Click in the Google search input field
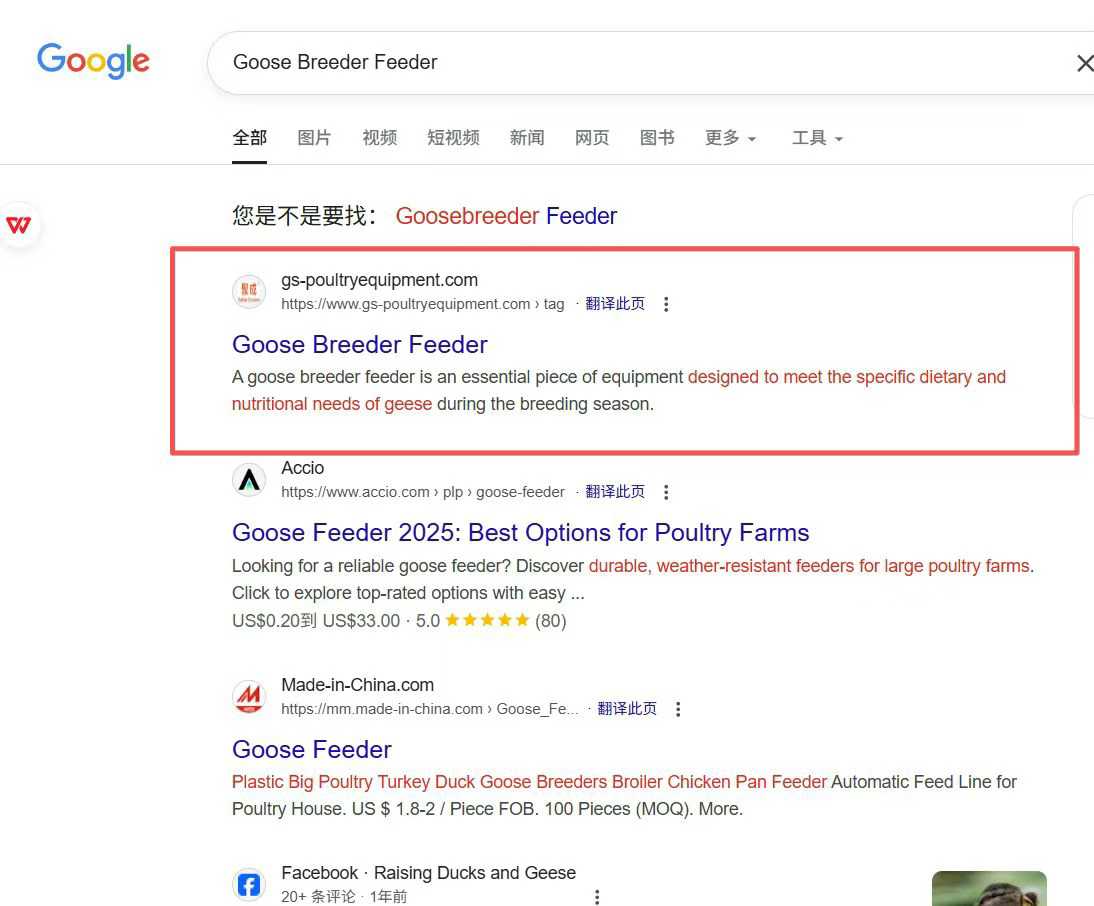 [x=640, y=63]
